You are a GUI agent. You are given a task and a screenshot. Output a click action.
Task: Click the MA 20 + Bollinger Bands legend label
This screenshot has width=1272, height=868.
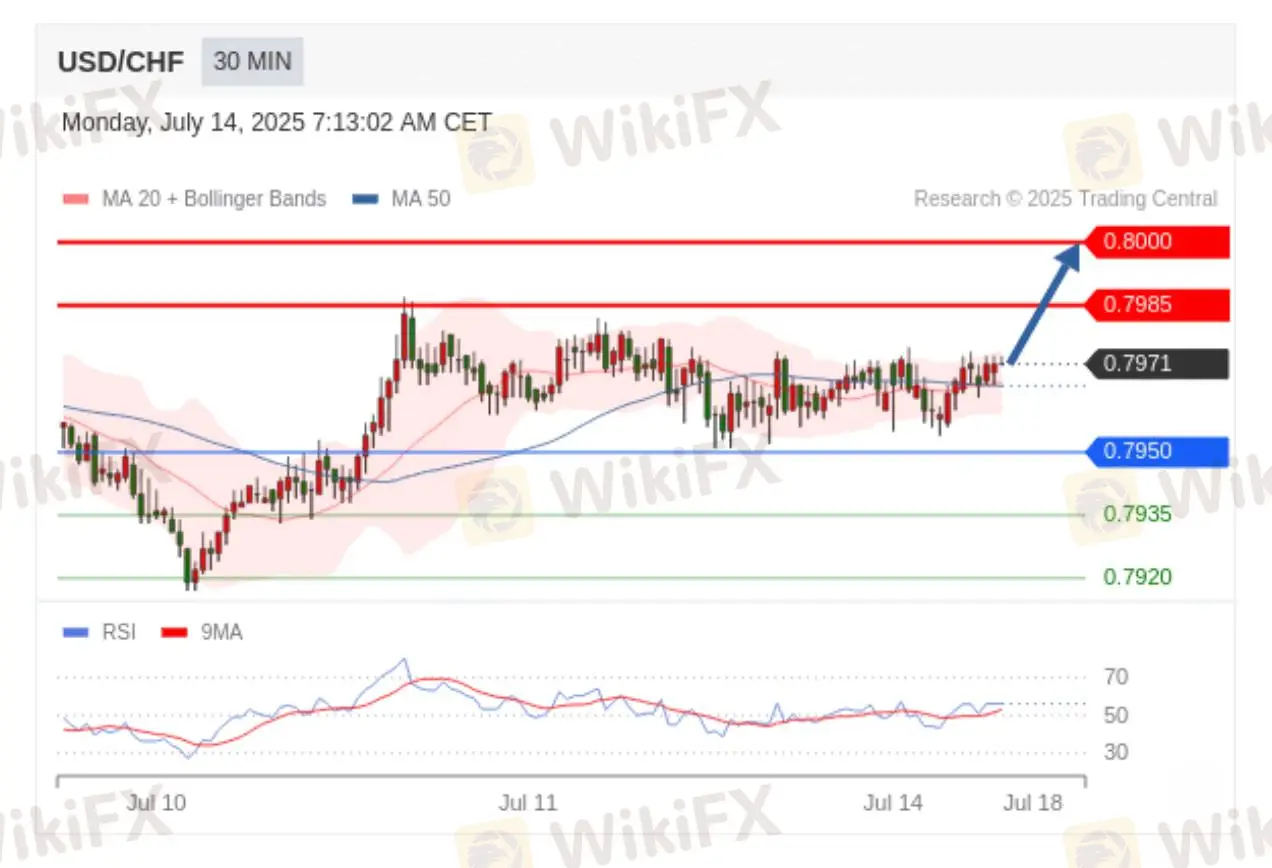pos(214,199)
